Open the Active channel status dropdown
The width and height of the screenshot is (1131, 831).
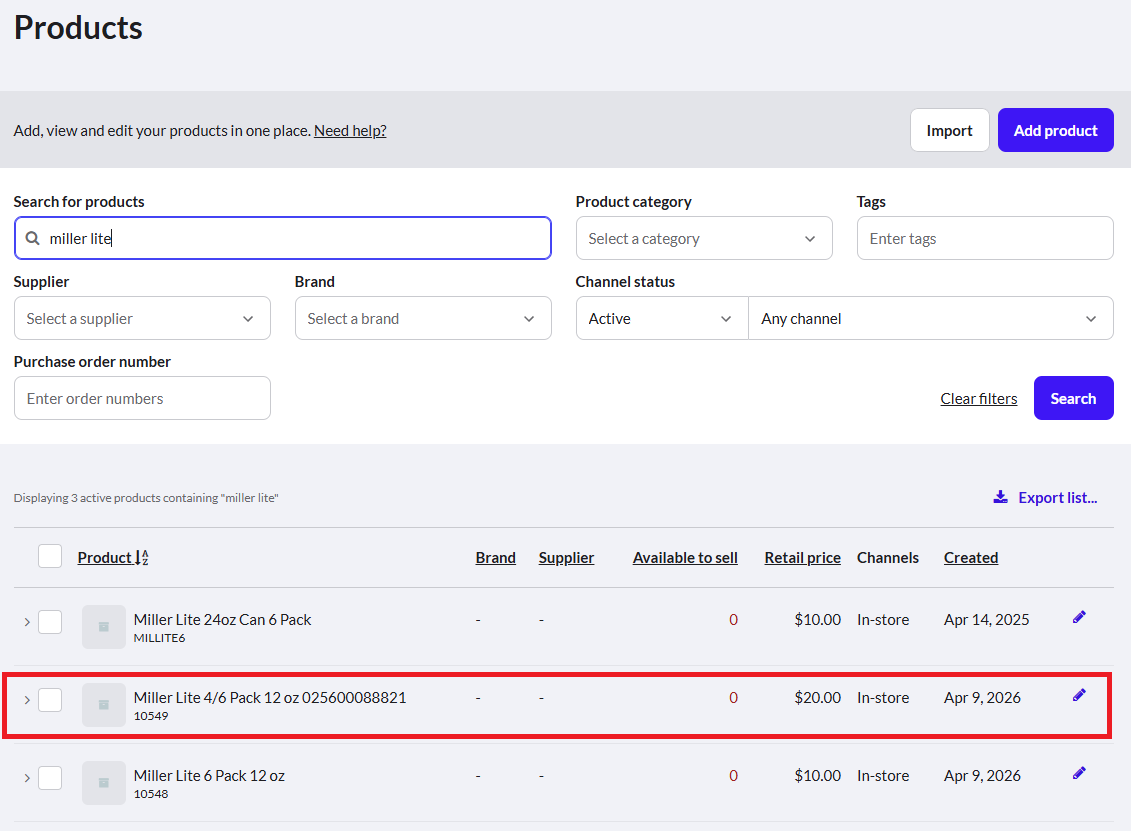click(662, 318)
